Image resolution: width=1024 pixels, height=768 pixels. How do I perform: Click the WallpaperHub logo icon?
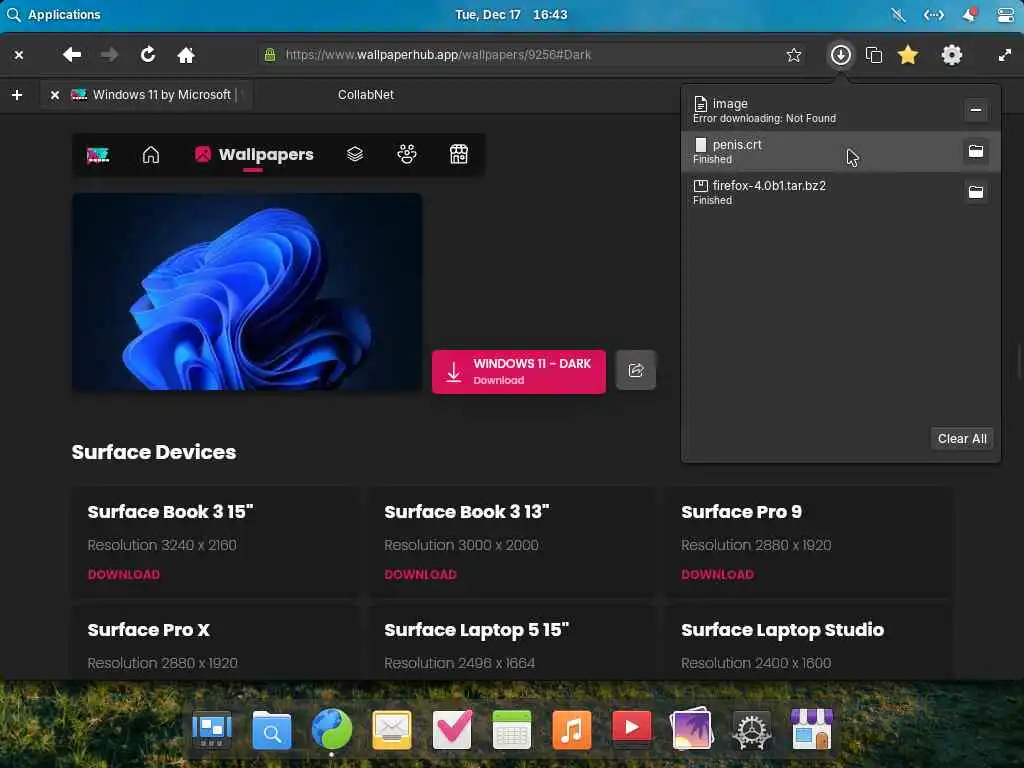[98, 155]
